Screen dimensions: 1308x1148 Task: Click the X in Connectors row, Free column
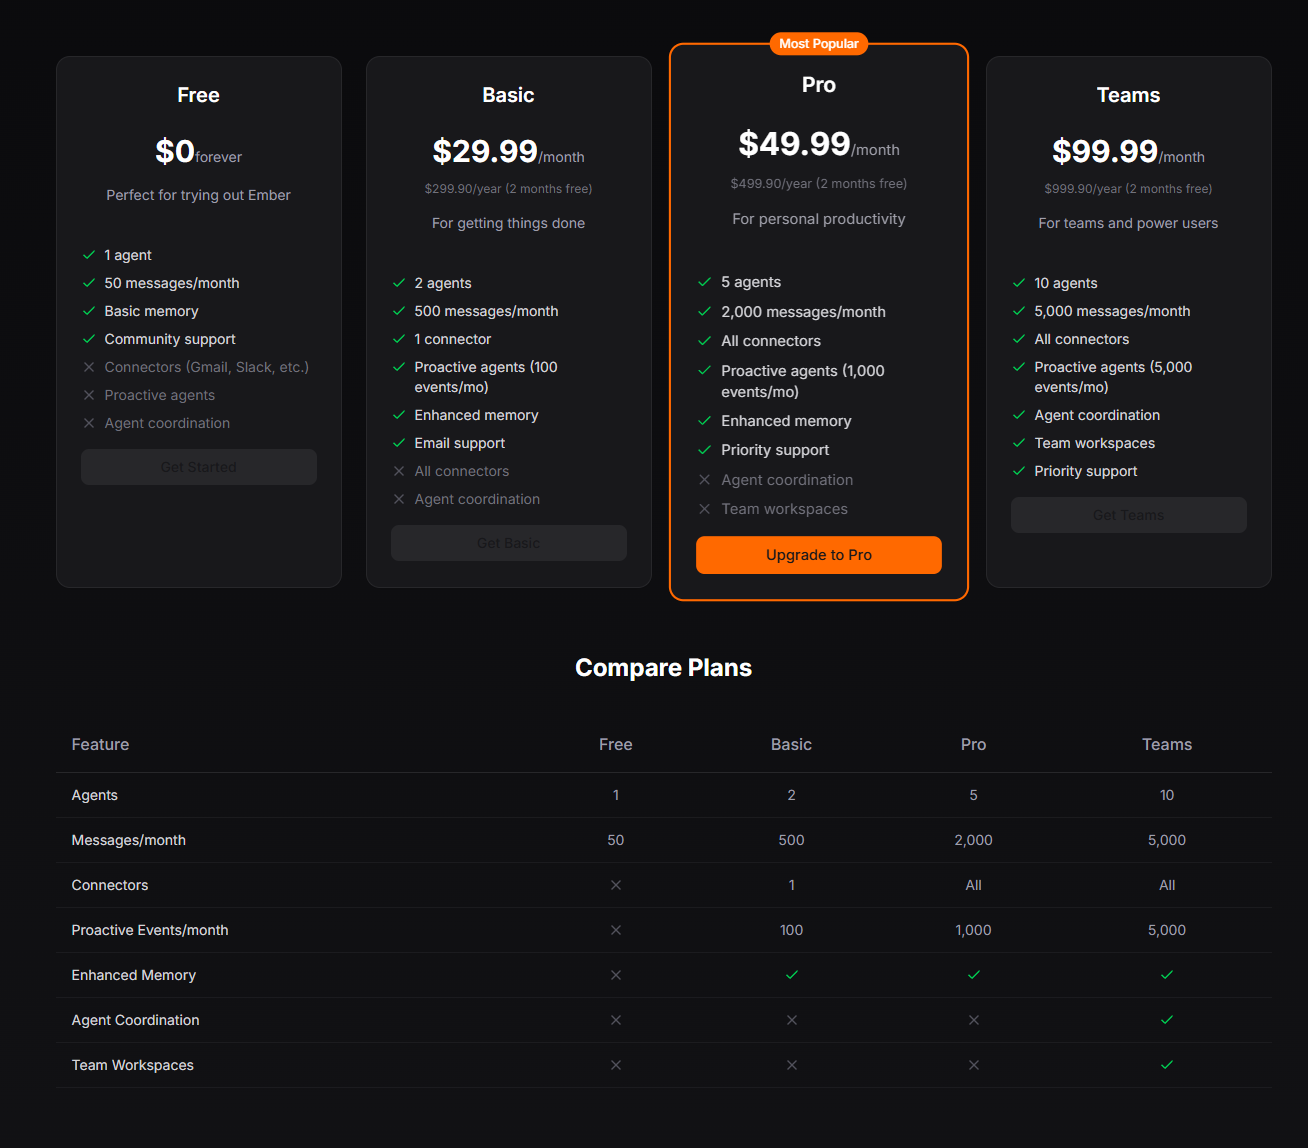[x=616, y=885]
